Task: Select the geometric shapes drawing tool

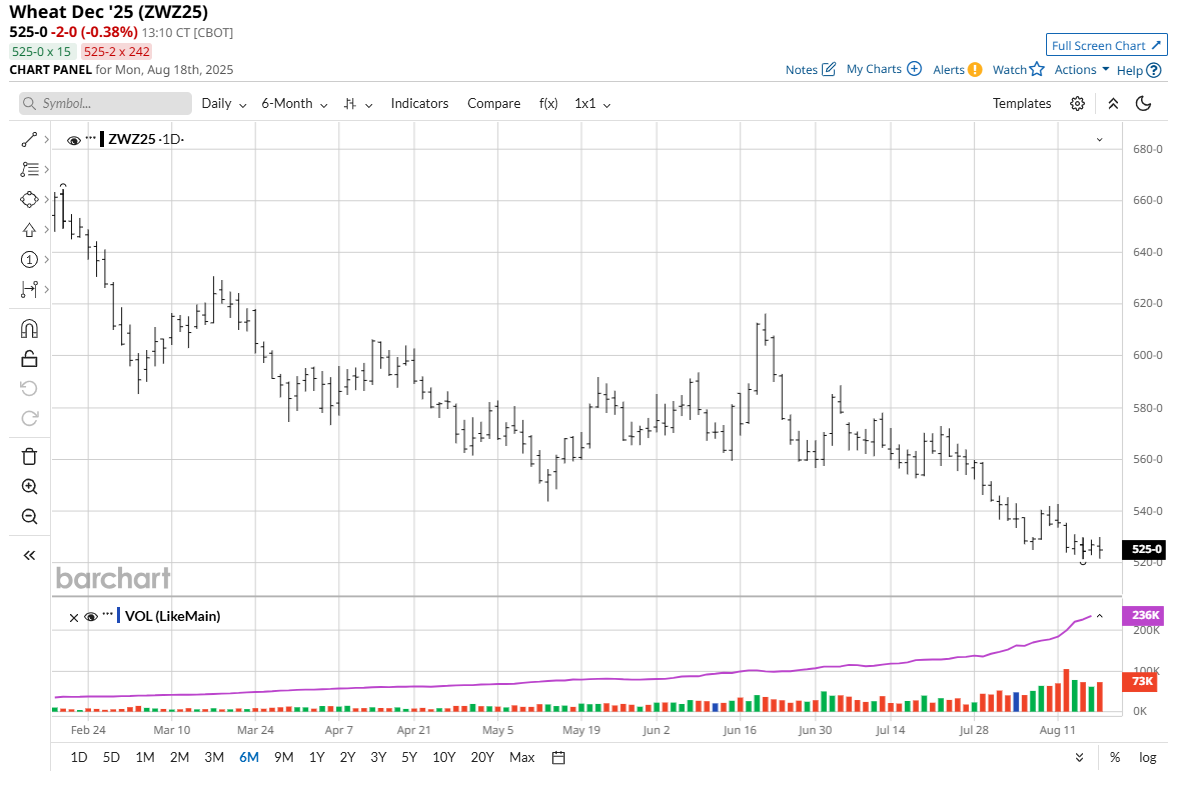Action: 29,199
